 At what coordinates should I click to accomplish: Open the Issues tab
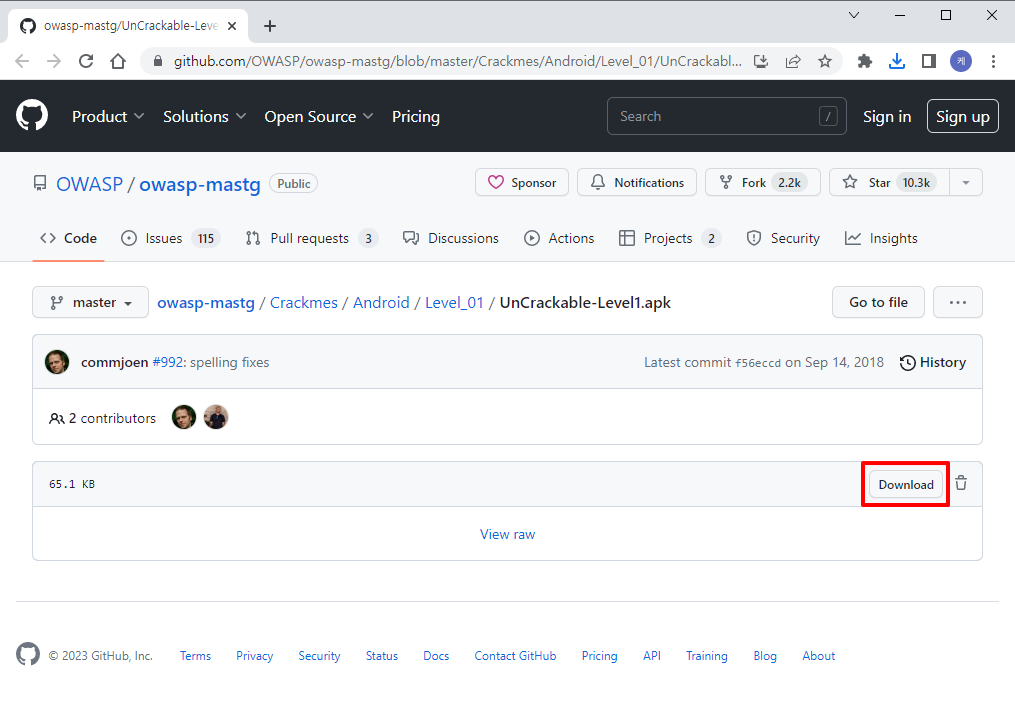coord(171,238)
